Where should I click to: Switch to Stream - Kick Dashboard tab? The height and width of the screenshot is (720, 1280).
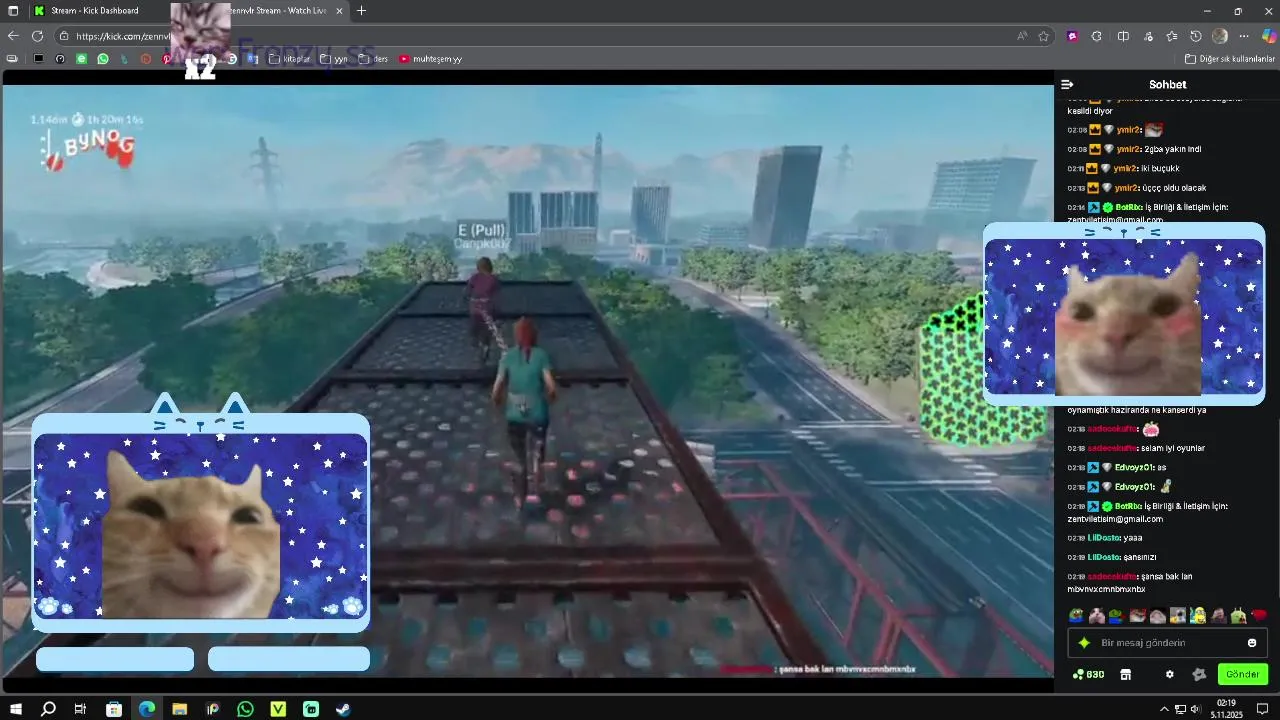click(x=95, y=11)
